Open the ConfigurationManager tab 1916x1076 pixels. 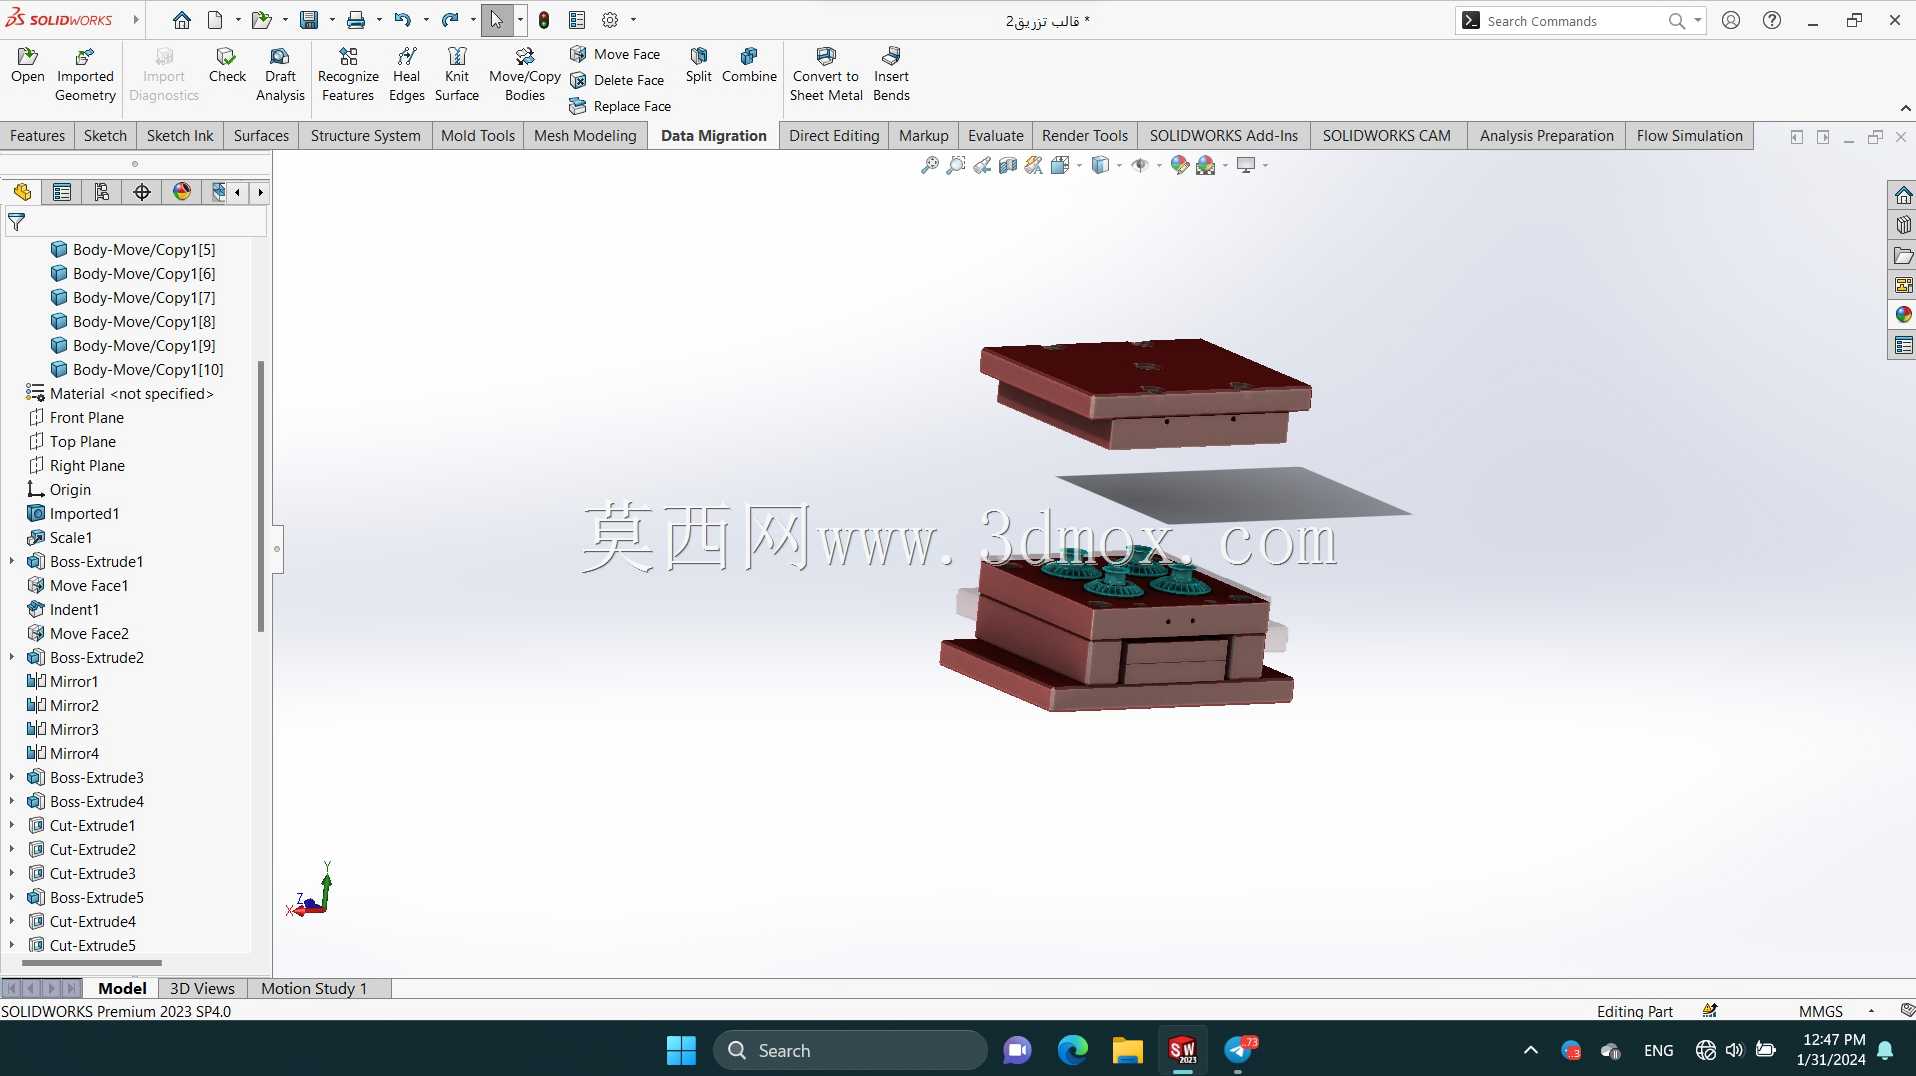point(102,192)
